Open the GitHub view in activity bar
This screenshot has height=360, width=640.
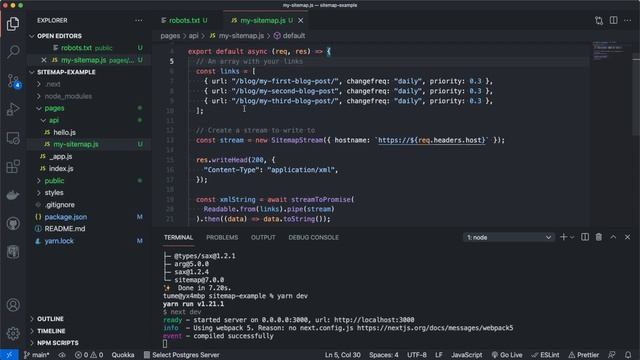13,224
